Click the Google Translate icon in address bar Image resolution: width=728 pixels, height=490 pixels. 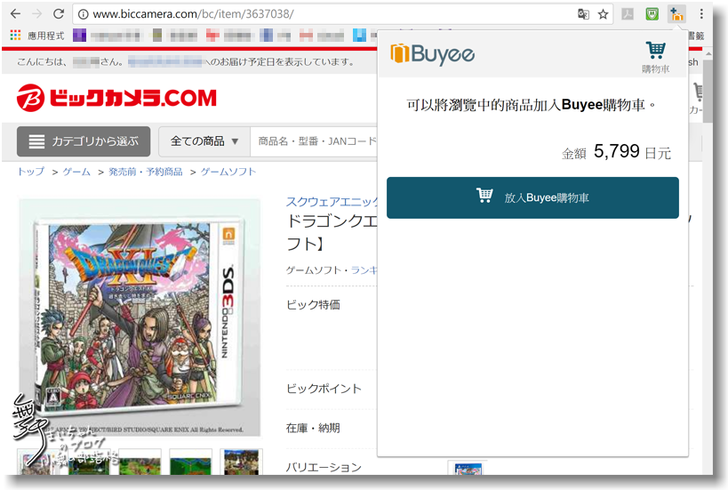pyautogui.click(x=583, y=15)
